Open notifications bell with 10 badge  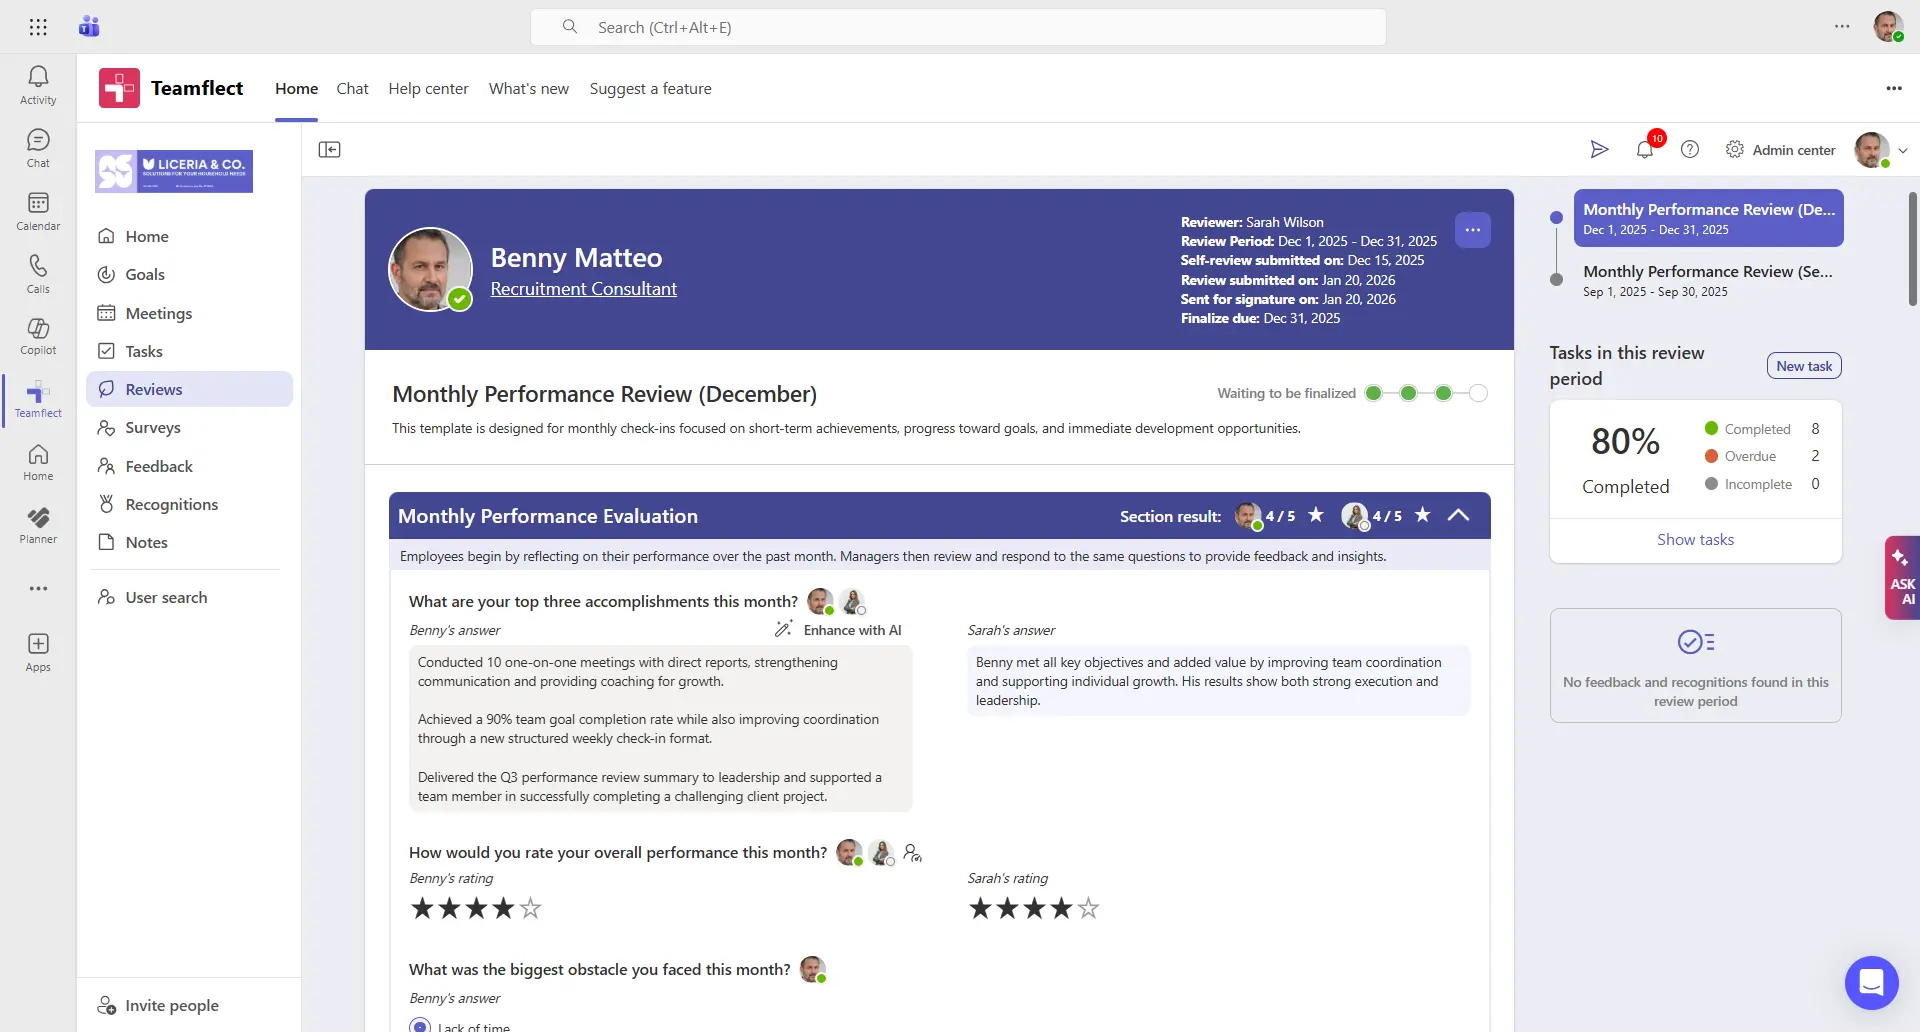pyautogui.click(x=1645, y=150)
